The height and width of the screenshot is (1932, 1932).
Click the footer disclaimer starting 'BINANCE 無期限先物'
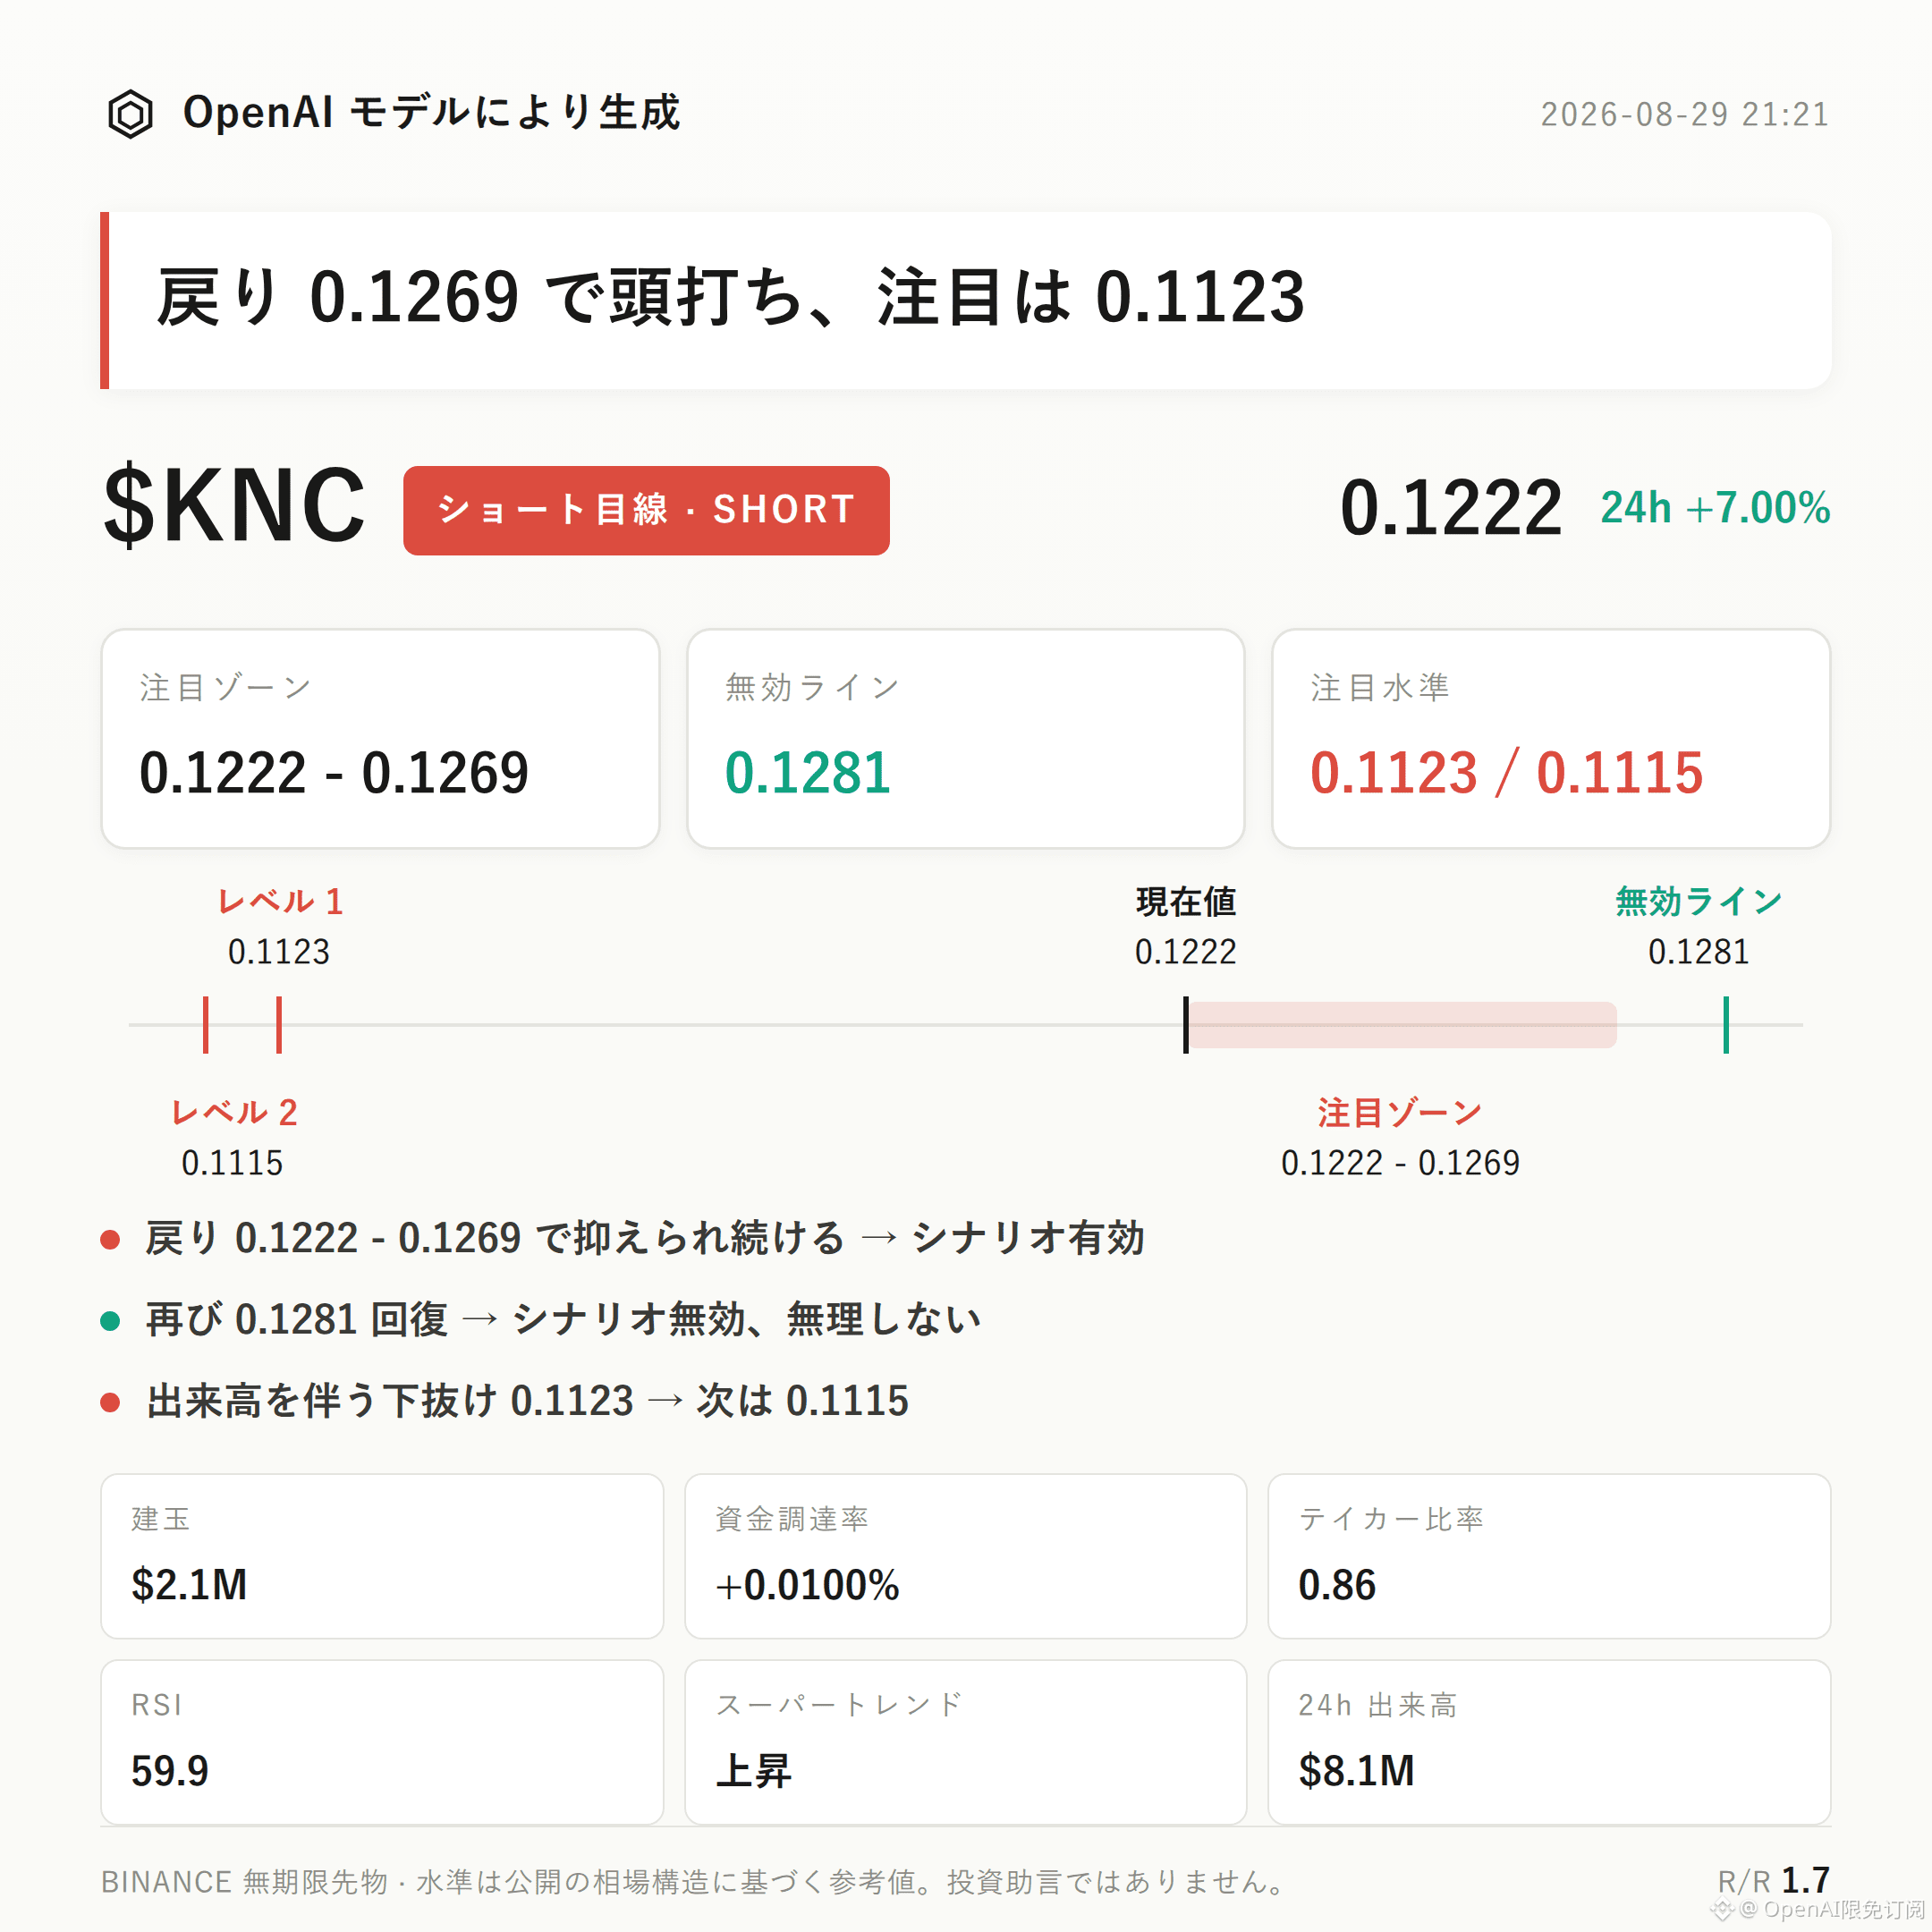coord(696,1882)
